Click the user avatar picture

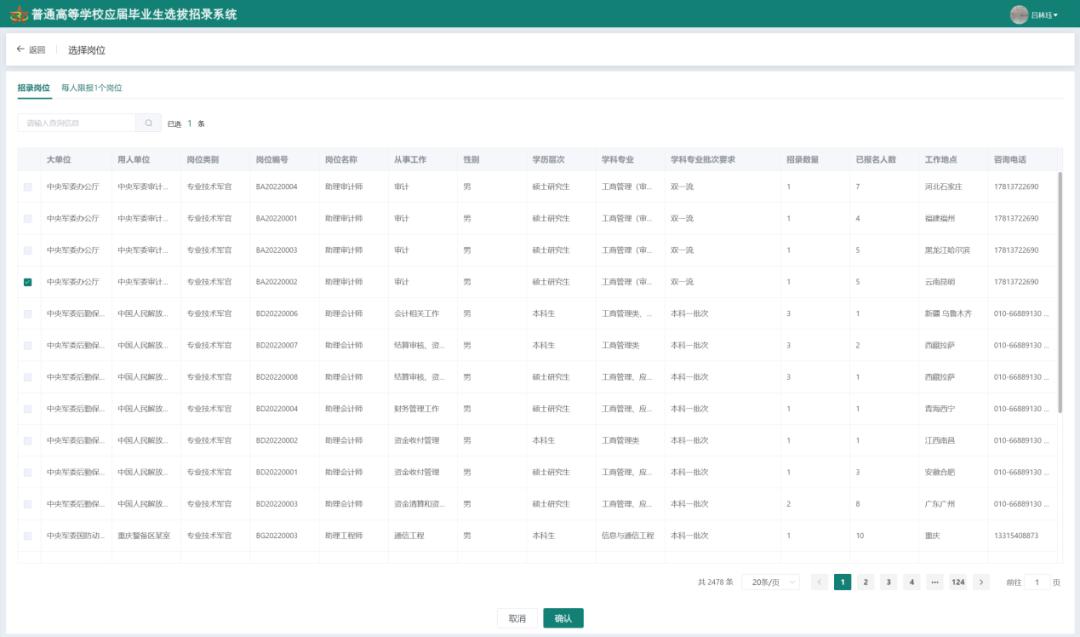tap(1019, 15)
